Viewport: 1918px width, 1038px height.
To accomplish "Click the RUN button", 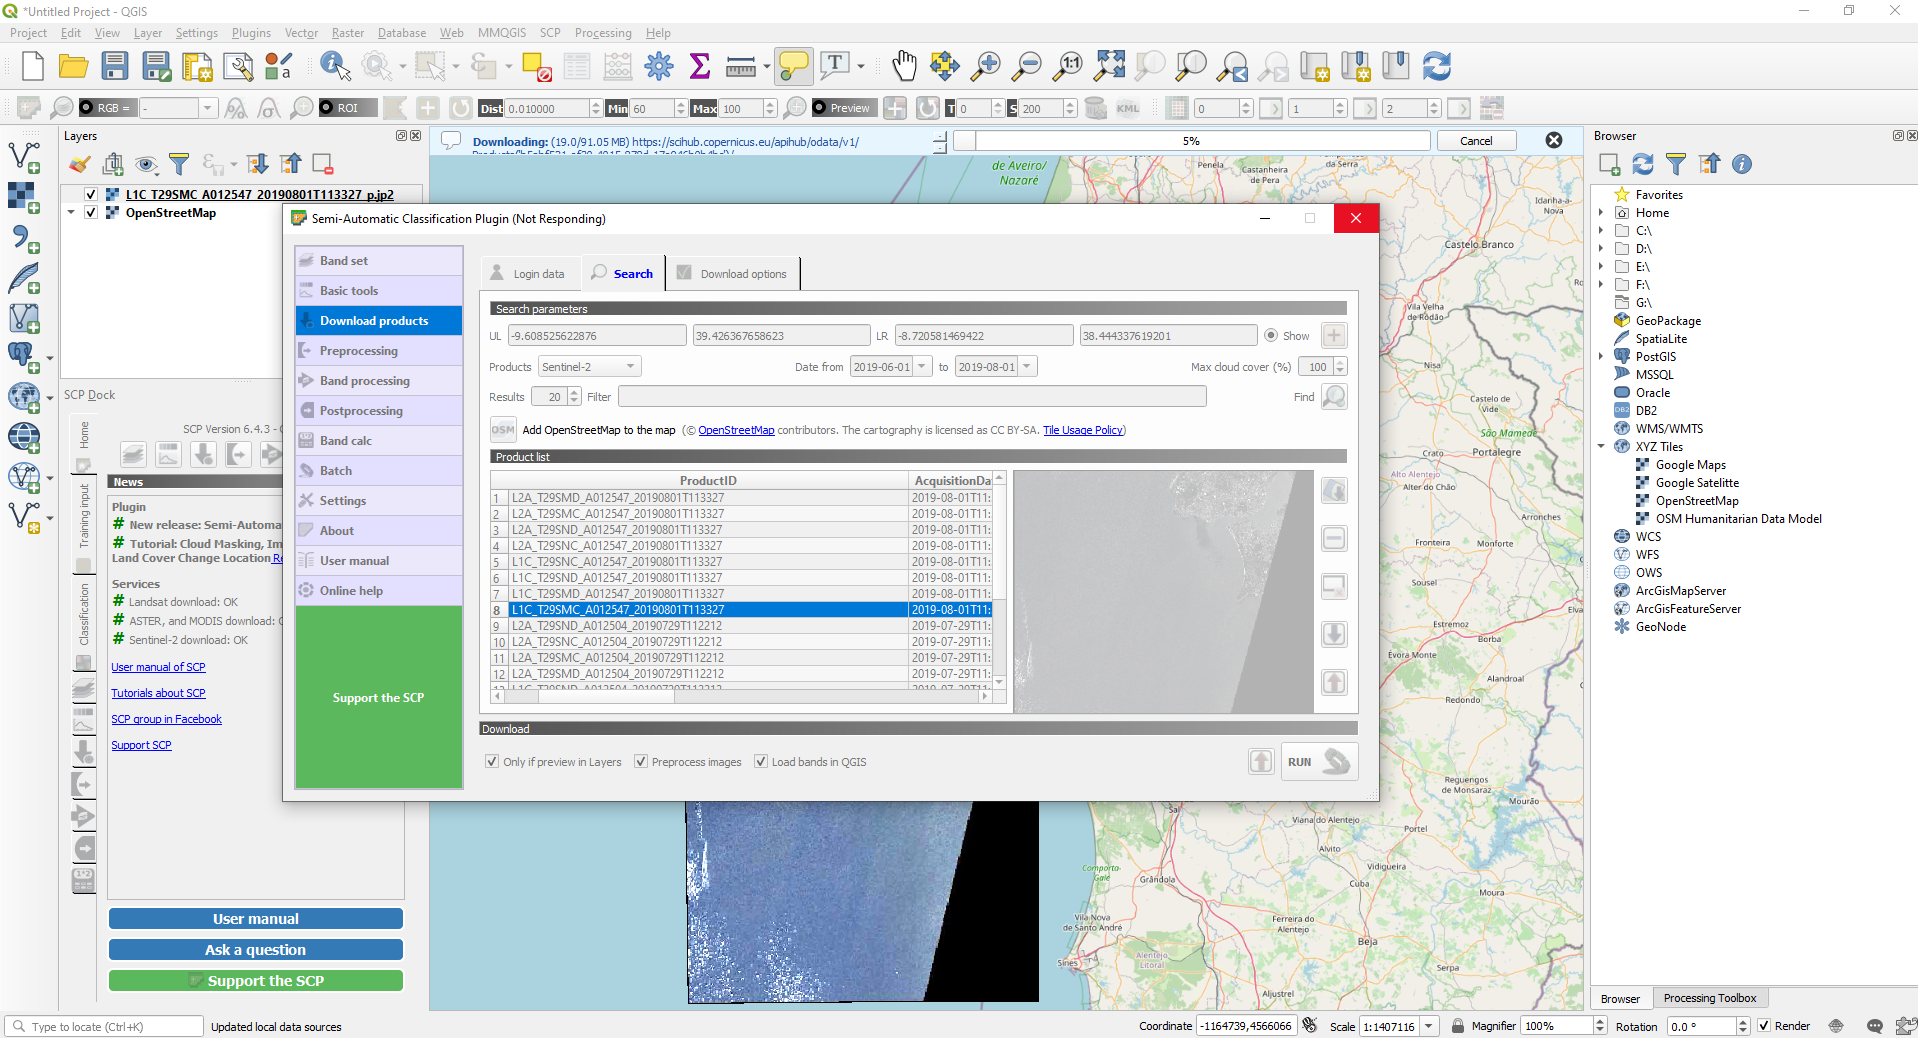I will coord(1319,762).
